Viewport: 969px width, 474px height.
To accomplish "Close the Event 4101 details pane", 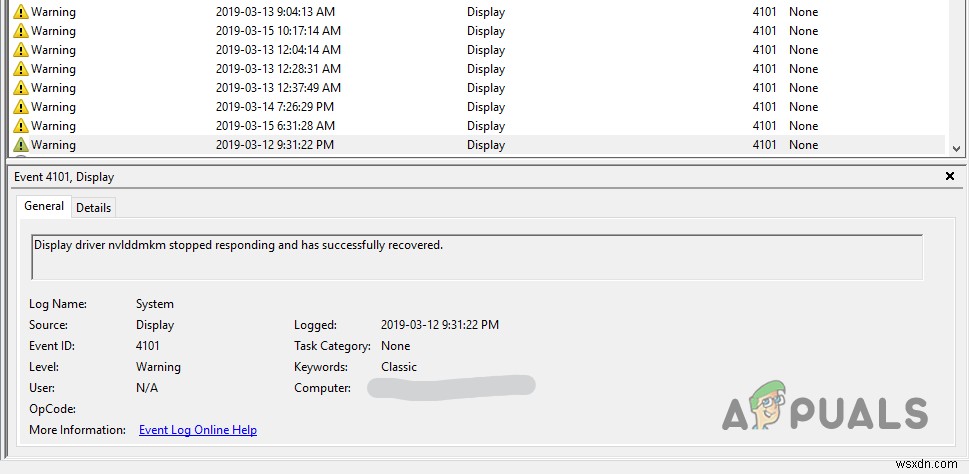I will coord(949,176).
